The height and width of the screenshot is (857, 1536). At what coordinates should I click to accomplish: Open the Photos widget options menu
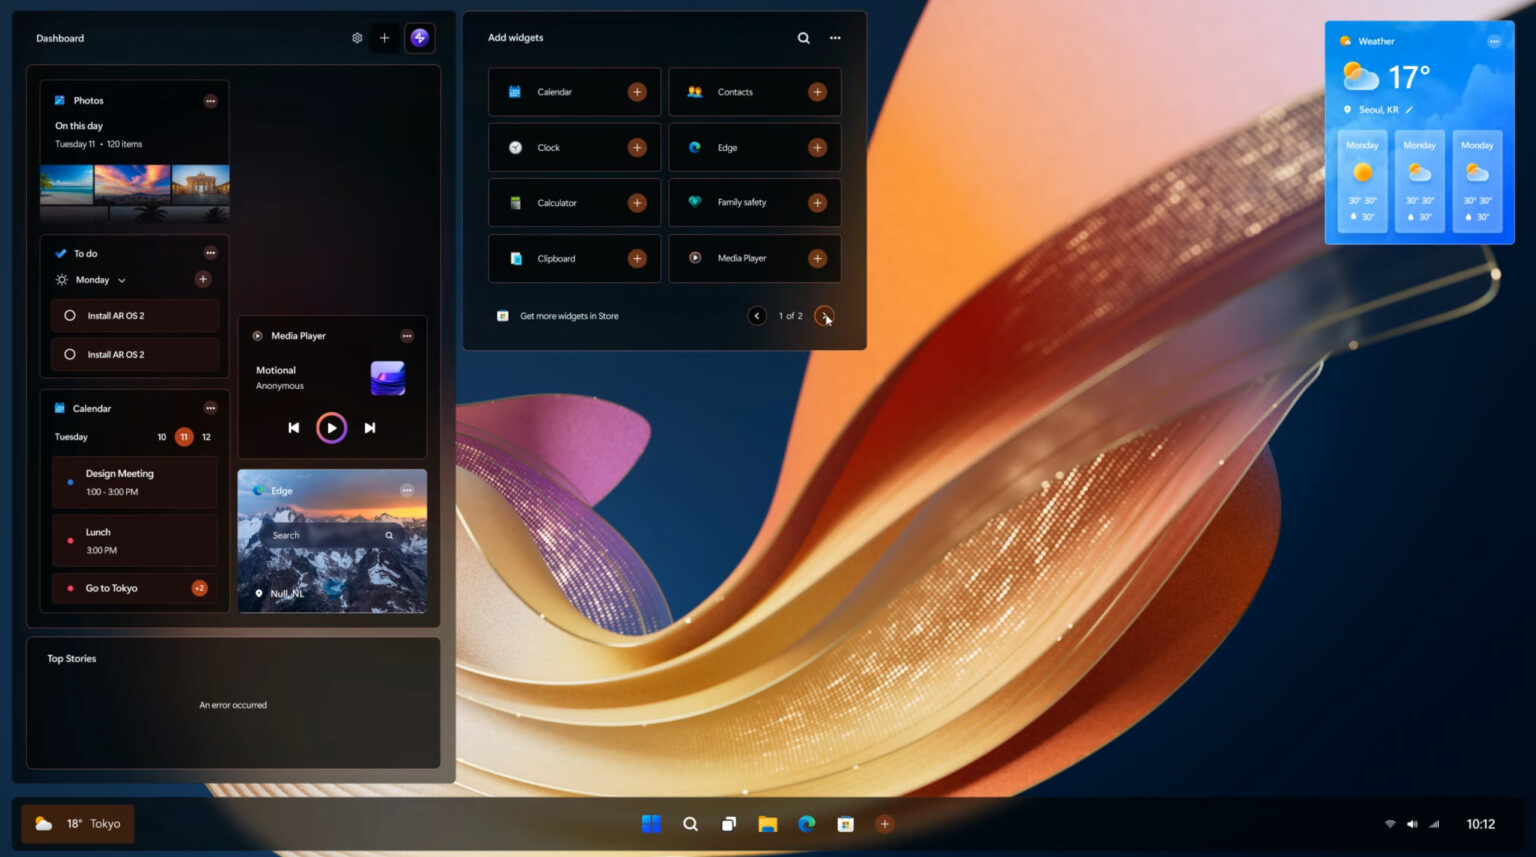click(x=211, y=100)
